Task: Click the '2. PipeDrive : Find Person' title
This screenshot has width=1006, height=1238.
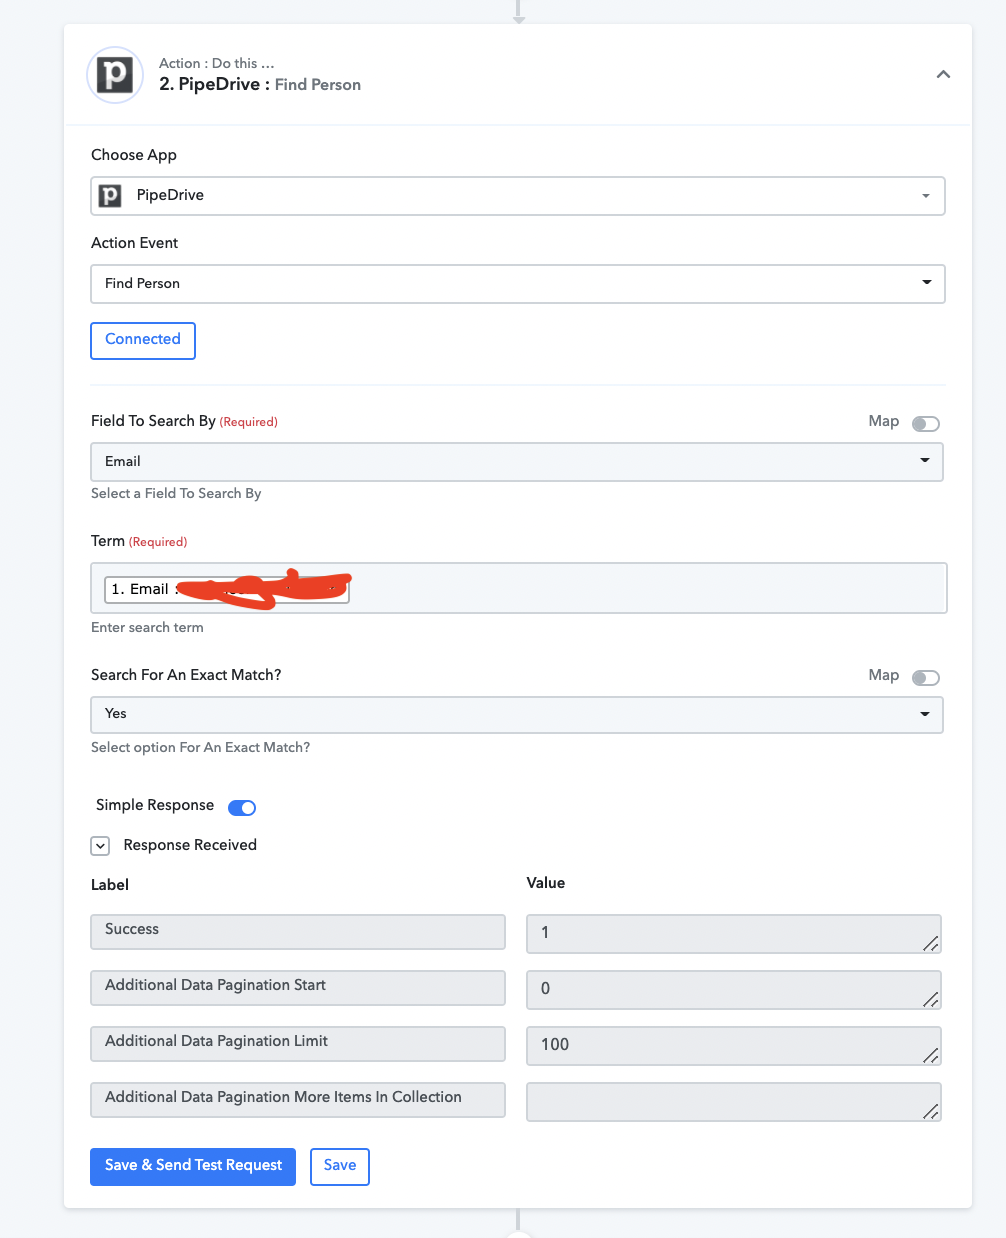Action: coord(260,85)
